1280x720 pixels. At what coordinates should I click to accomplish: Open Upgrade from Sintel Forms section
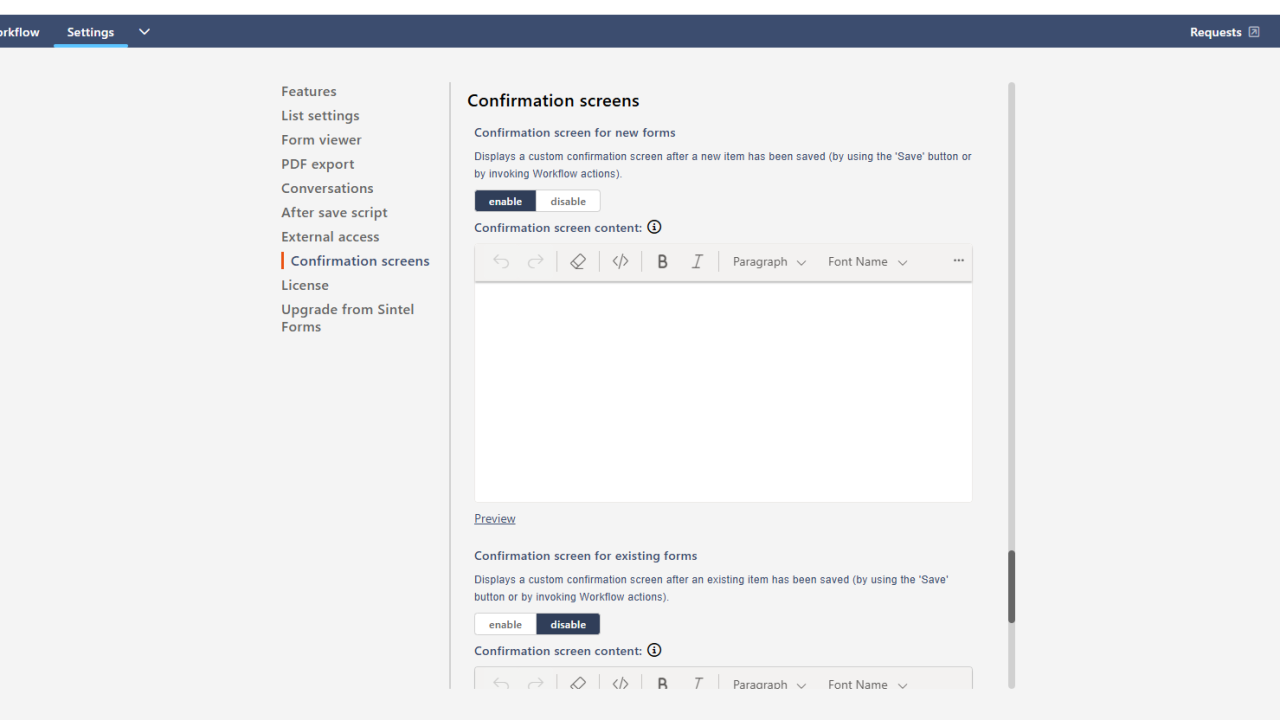(x=348, y=318)
